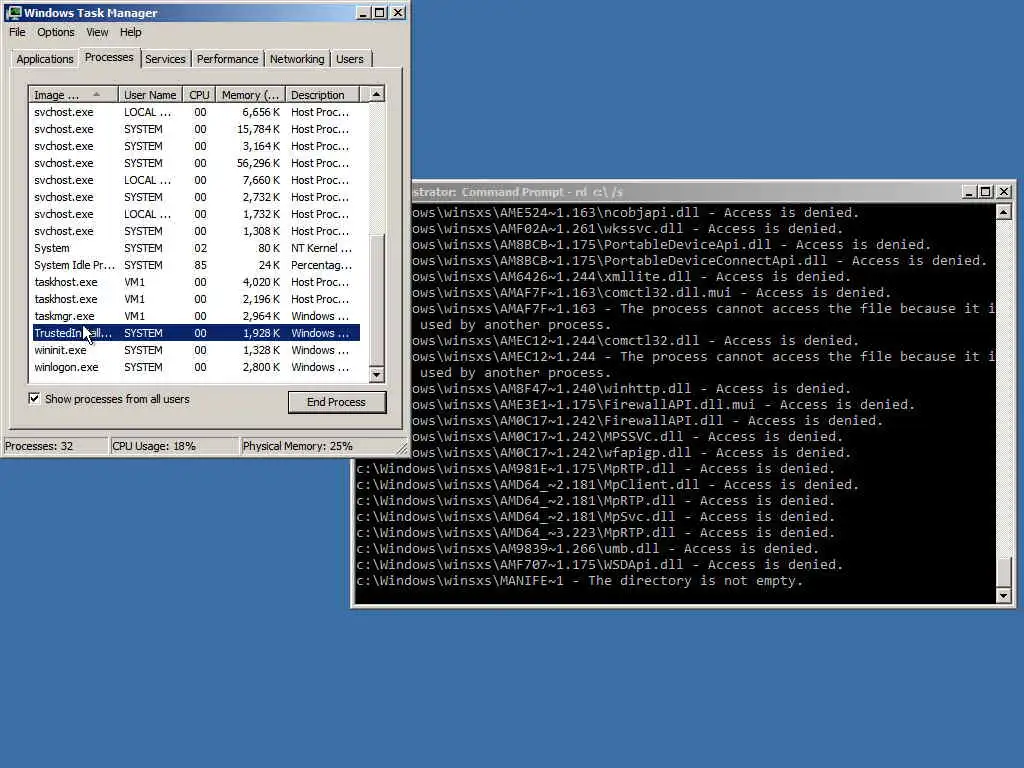1024x768 pixels.
Task: Click Command Prompt scroll up arrow
Action: (x=1004, y=212)
